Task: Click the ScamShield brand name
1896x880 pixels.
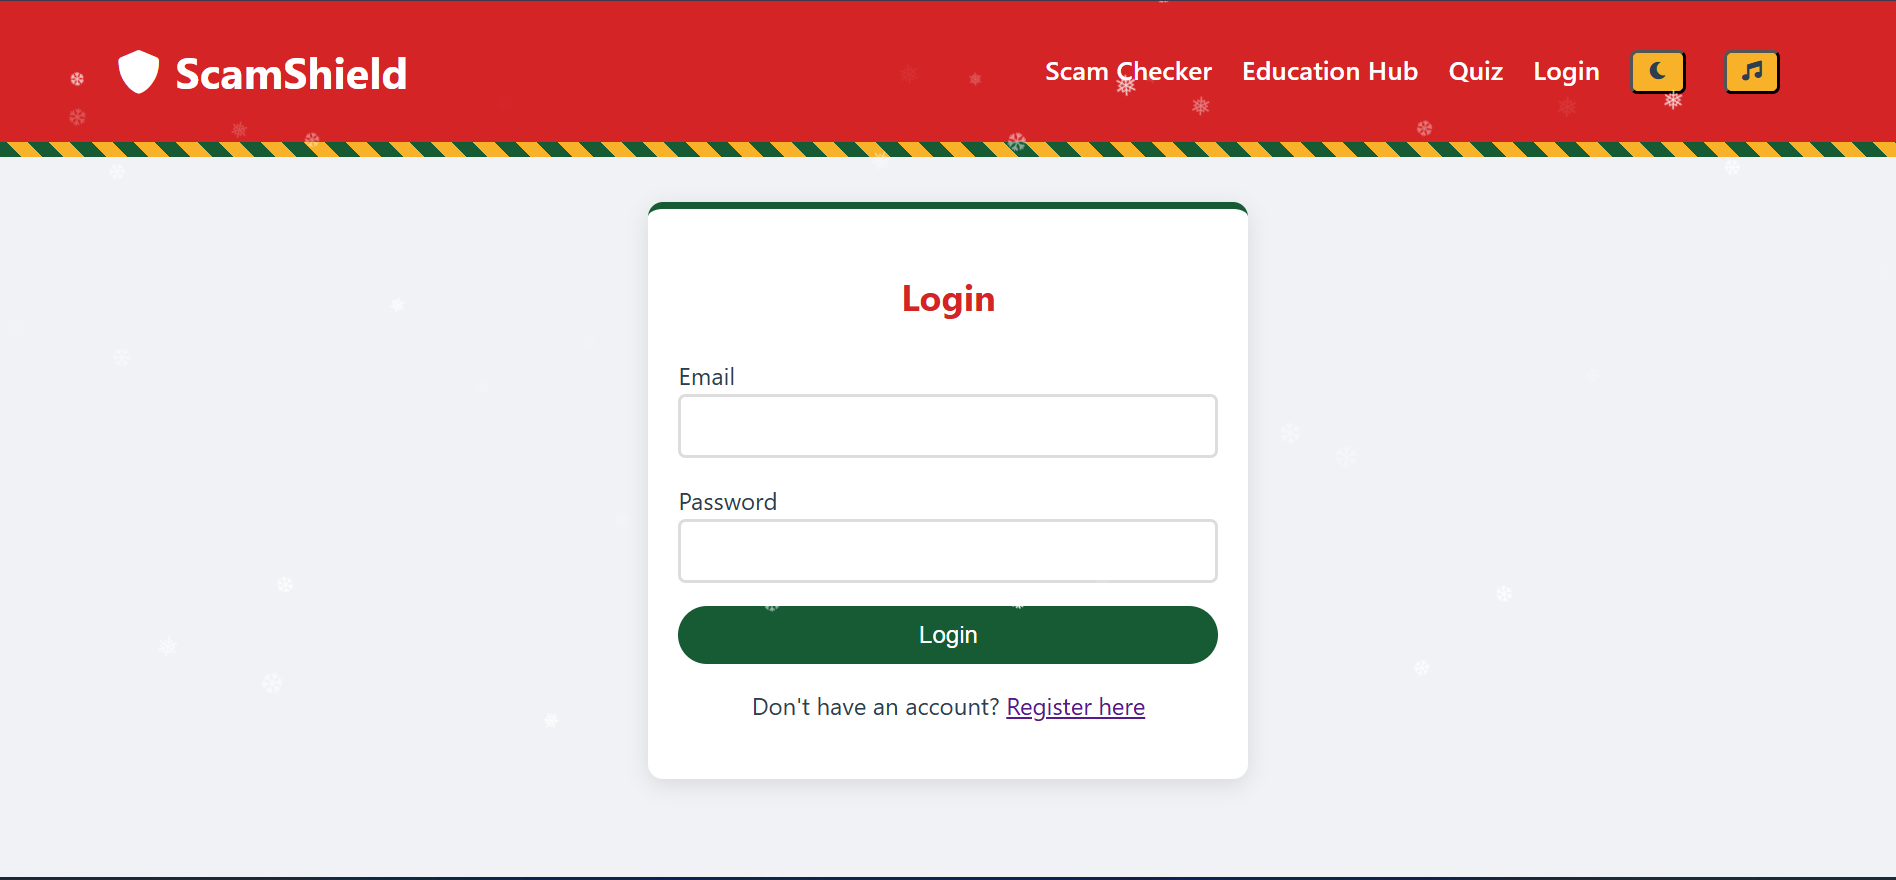Action: pos(291,74)
